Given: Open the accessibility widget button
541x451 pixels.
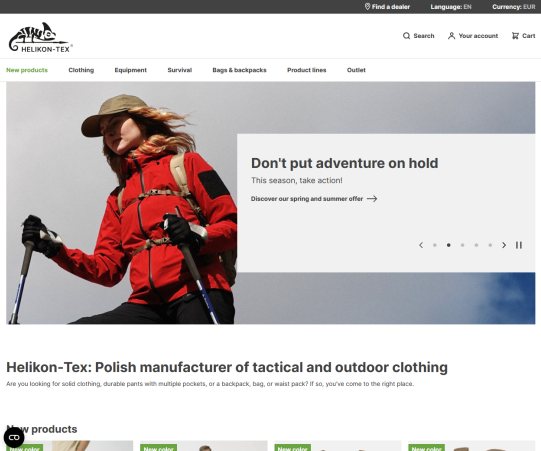Looking at the screenshot, I should pos(14,437).
